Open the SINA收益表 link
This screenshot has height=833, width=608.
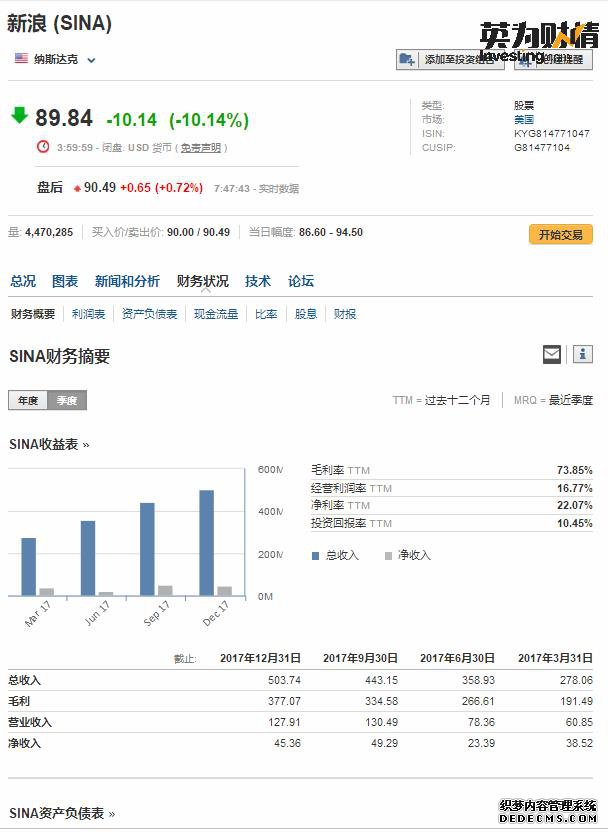pyautogui.click(x=49, y=444)
